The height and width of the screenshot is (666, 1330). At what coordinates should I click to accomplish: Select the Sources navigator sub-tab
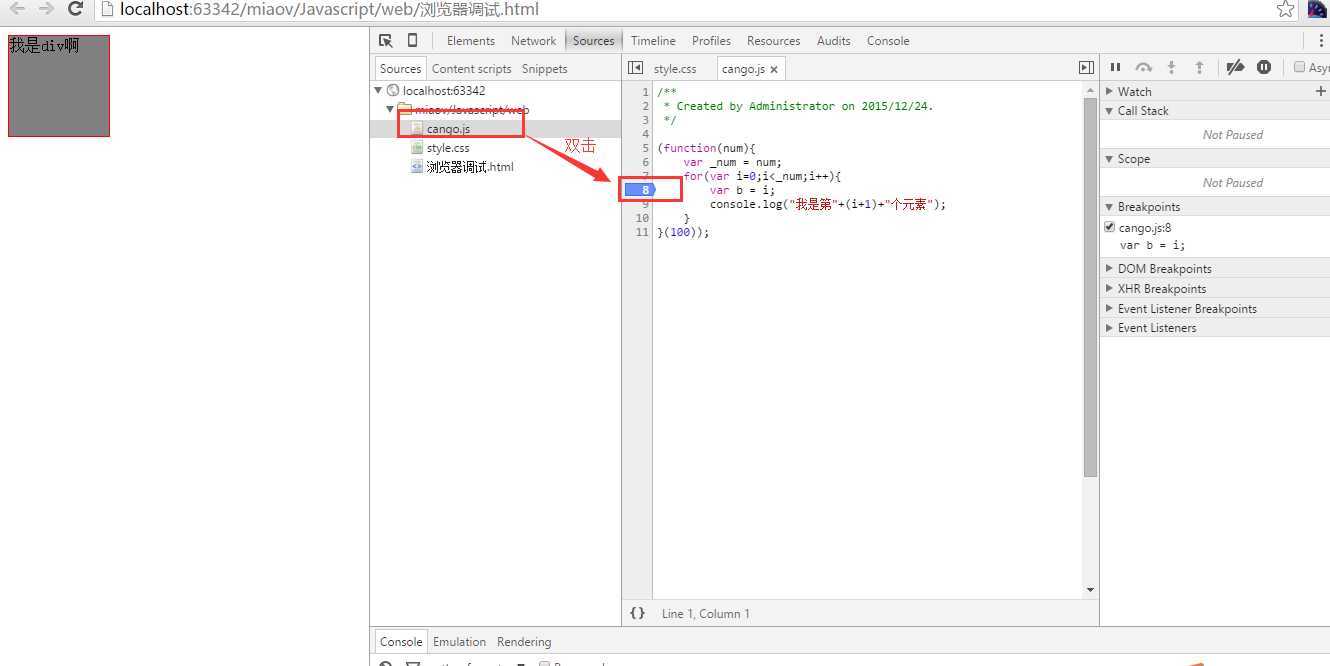point(400,69)
